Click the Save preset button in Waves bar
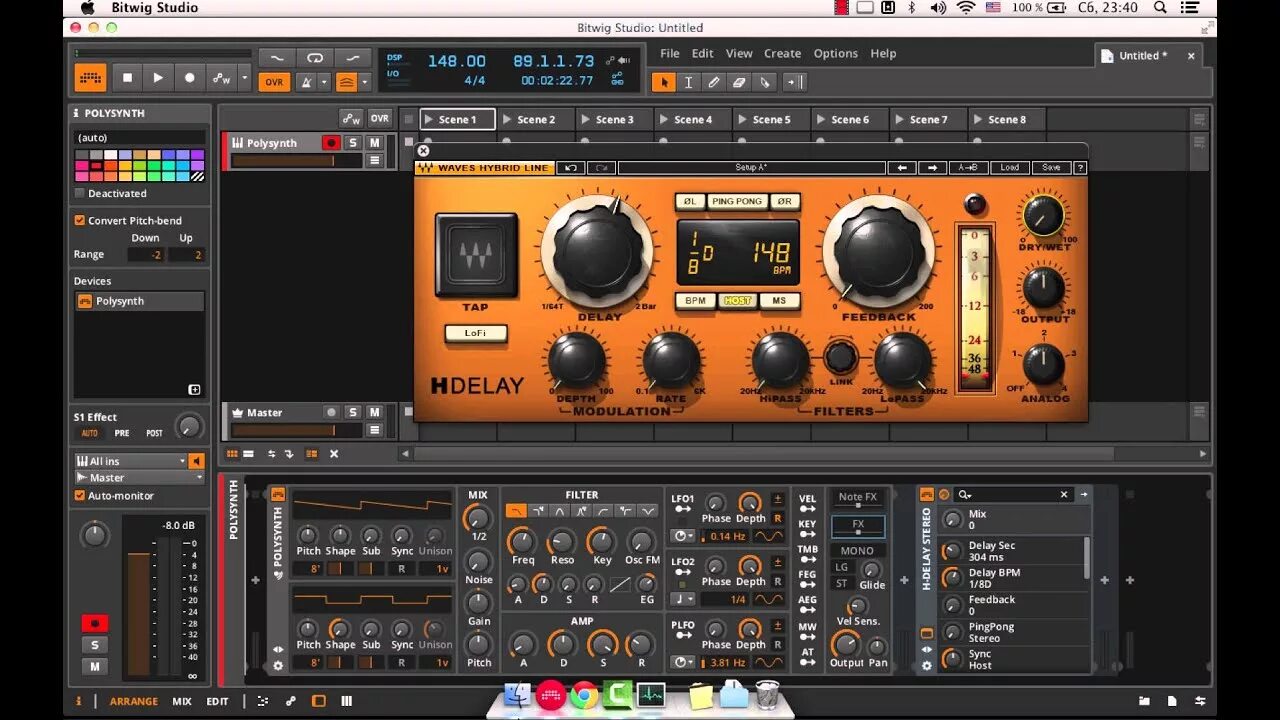Image resolution: width=1280 pixels, height=720 pixels. [x=1051, y=168]
